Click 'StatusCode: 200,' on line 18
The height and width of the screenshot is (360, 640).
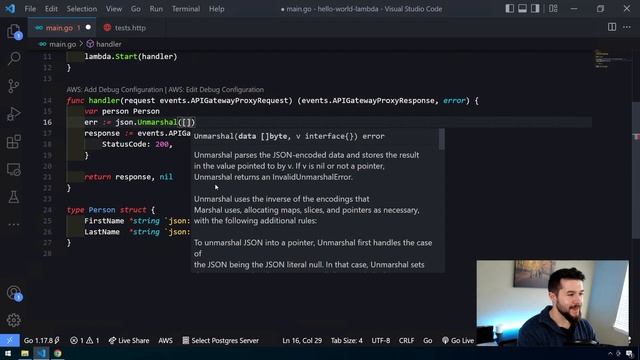click(x=137, y=144)
